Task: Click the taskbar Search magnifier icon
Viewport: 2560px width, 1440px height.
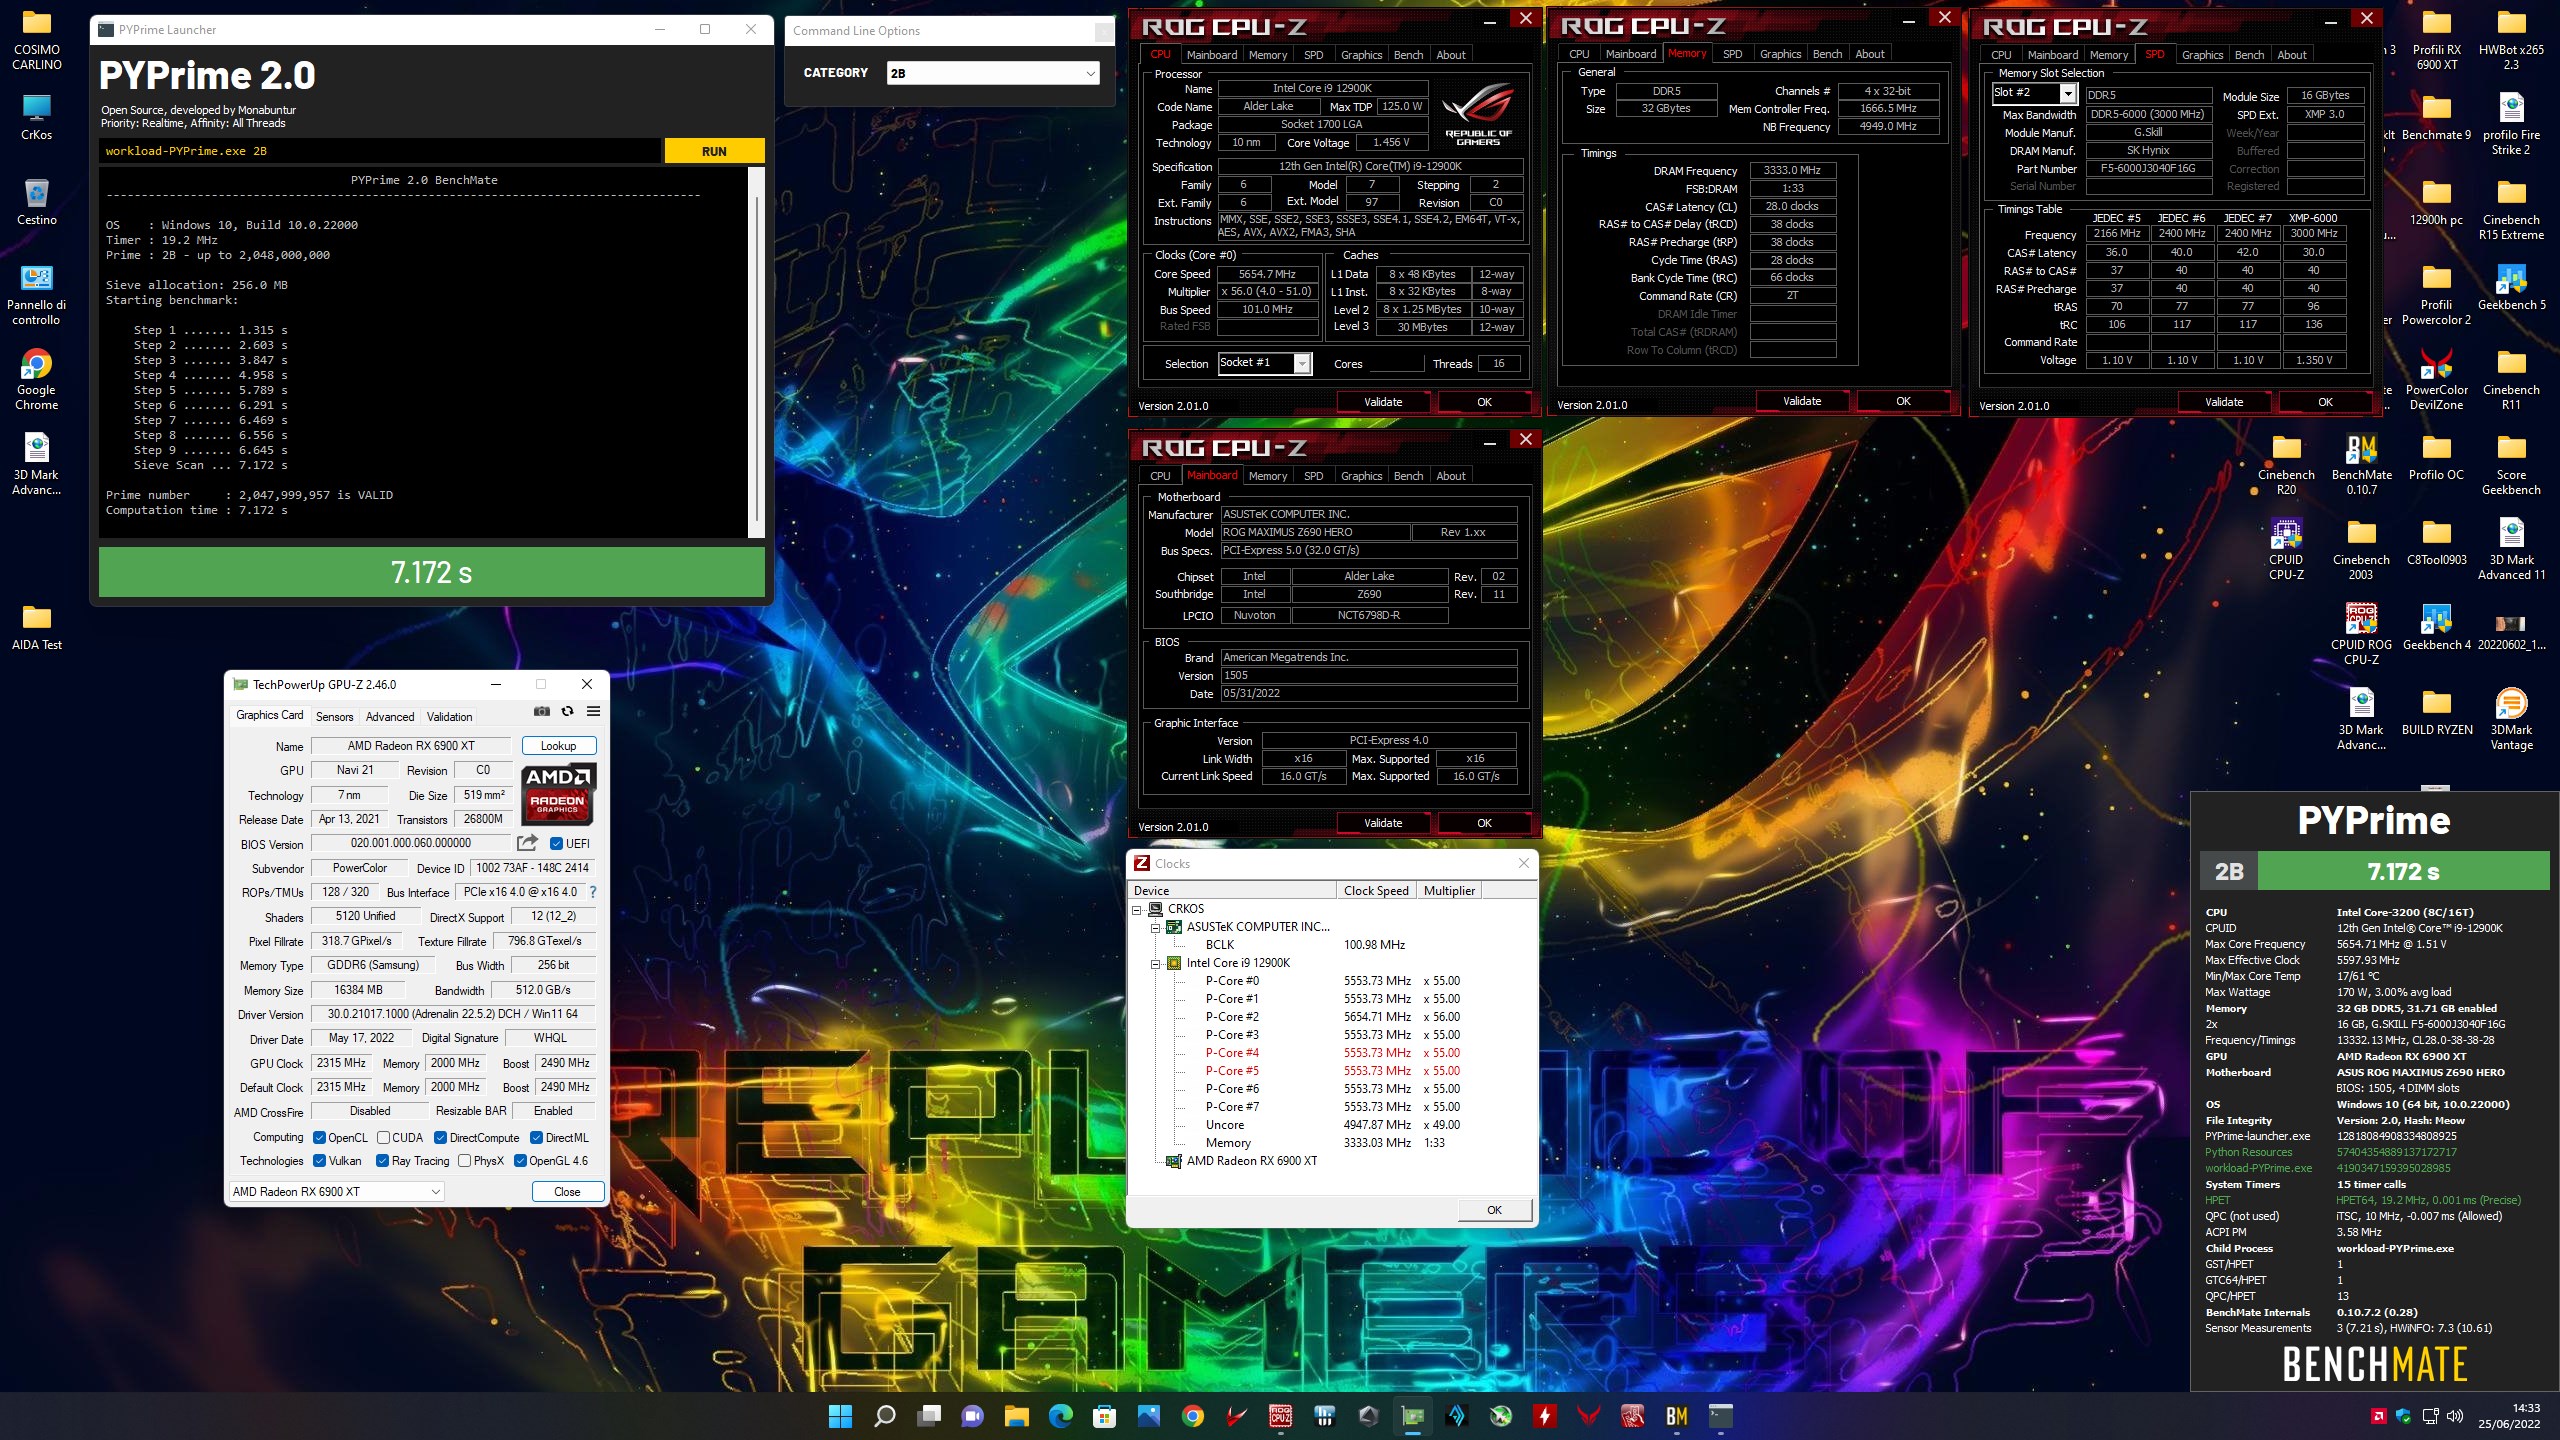Action: pos(884,1416)
